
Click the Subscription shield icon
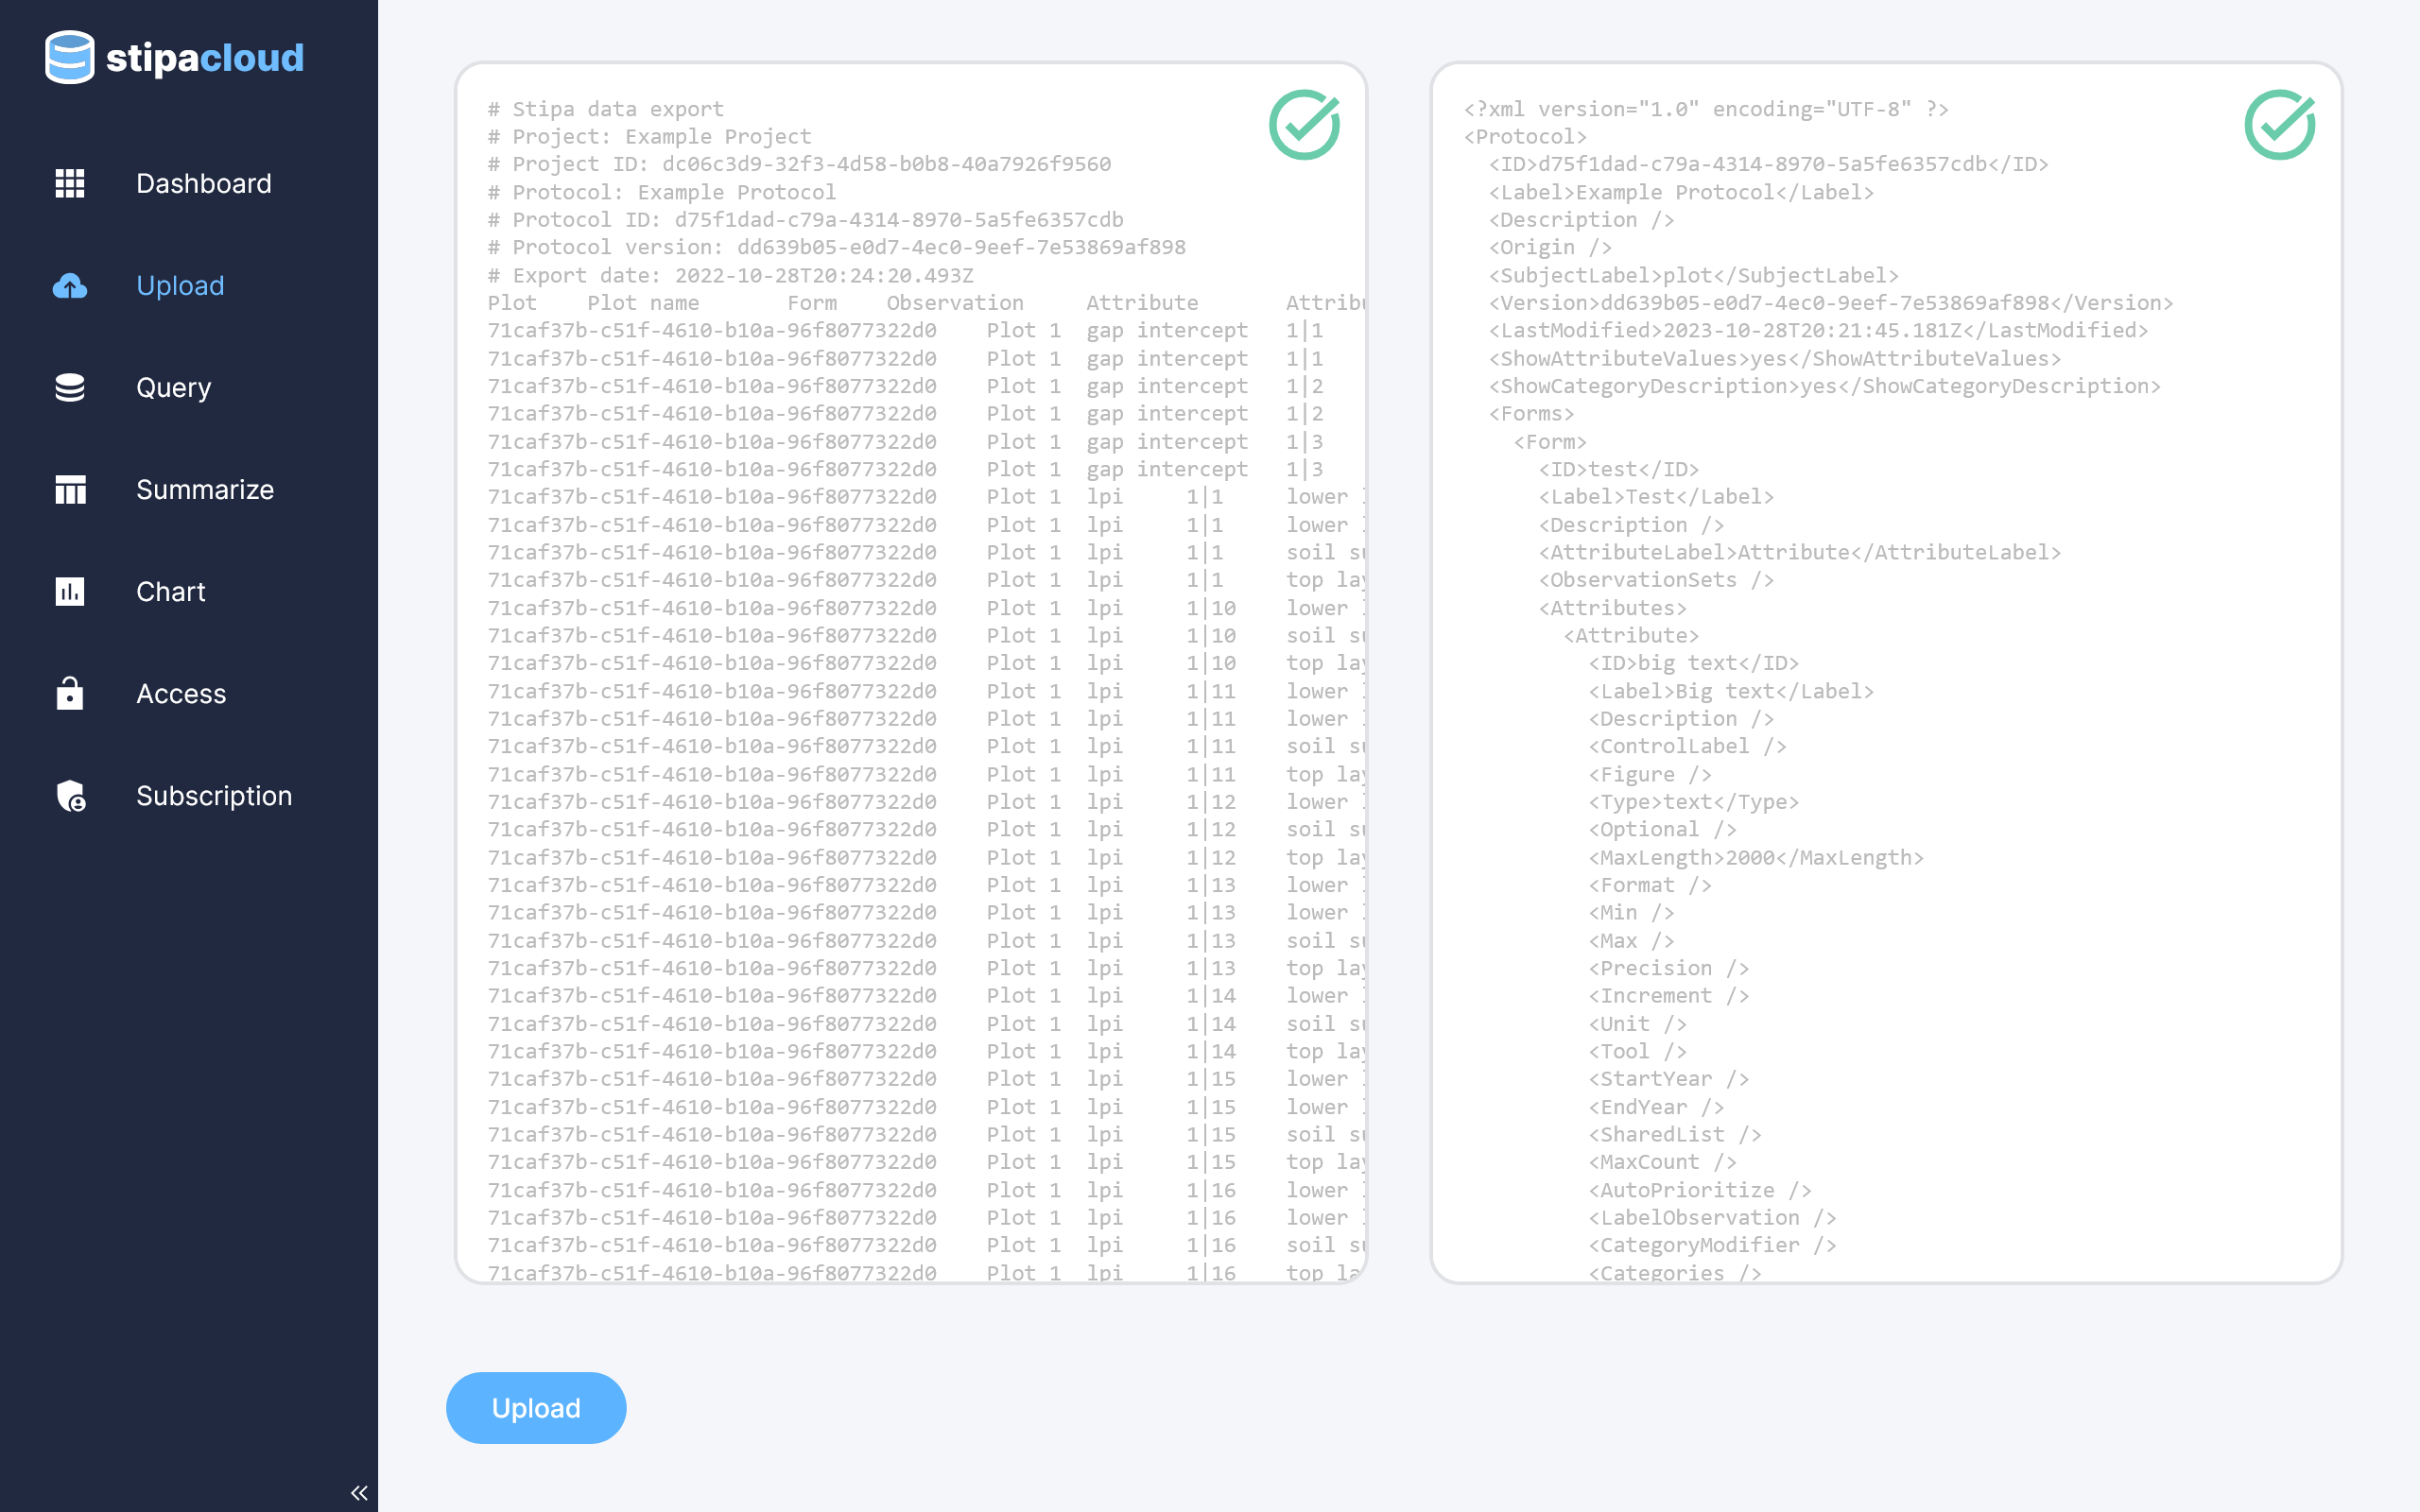tap(69, 796)
